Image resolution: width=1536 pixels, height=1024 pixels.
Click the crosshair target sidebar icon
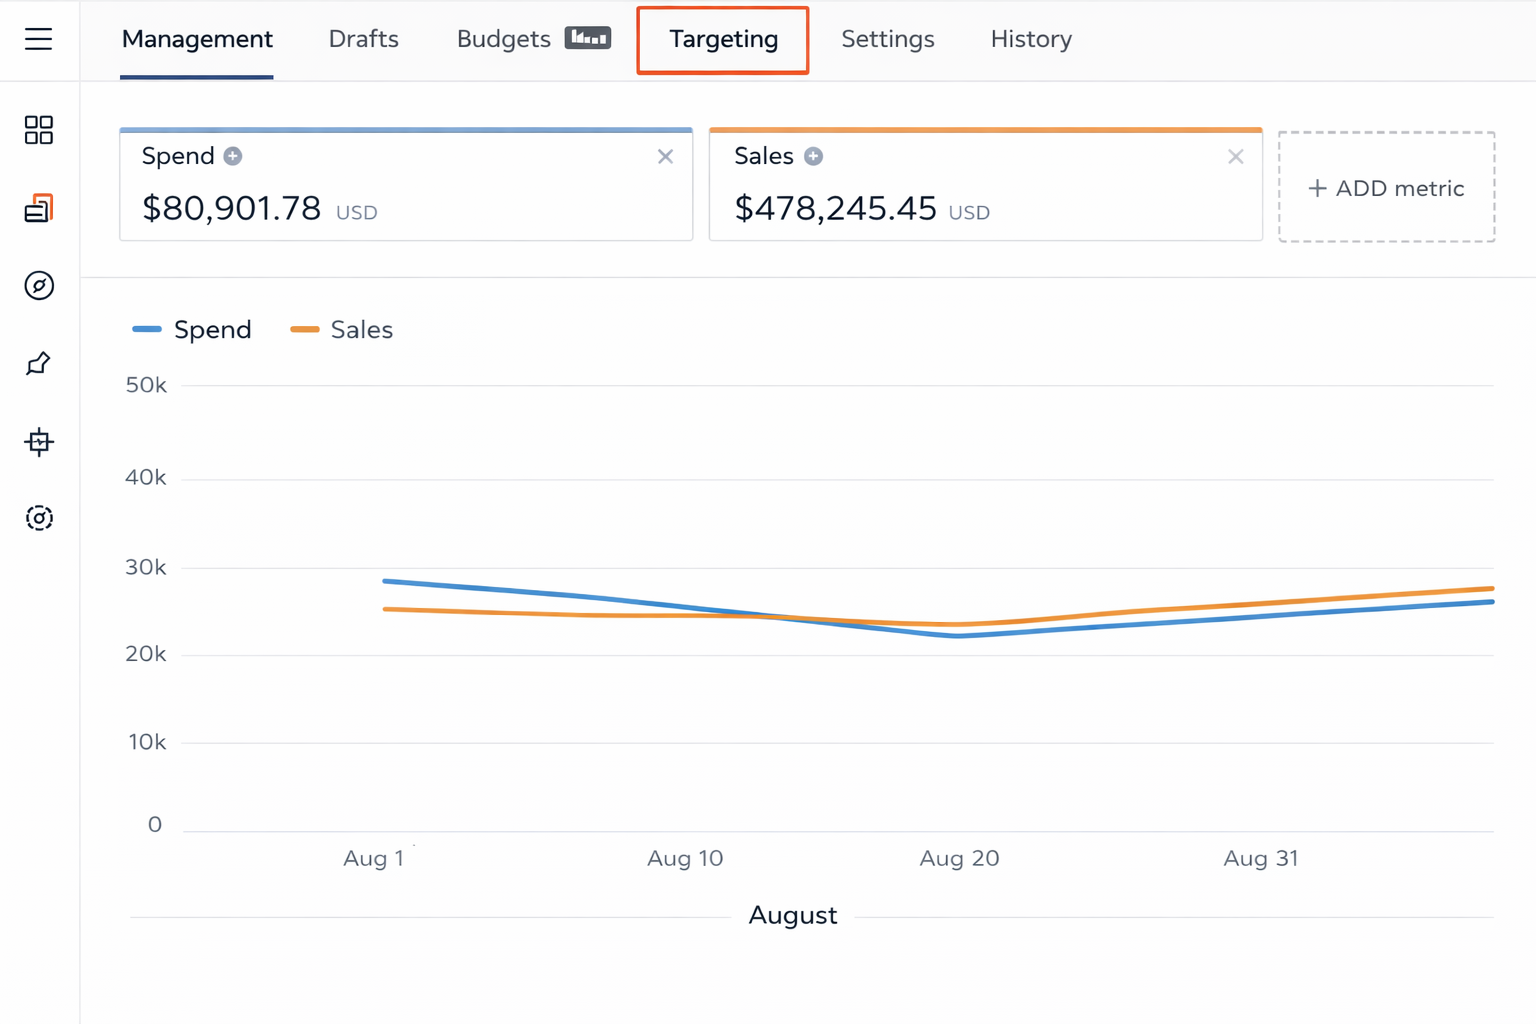39,441
